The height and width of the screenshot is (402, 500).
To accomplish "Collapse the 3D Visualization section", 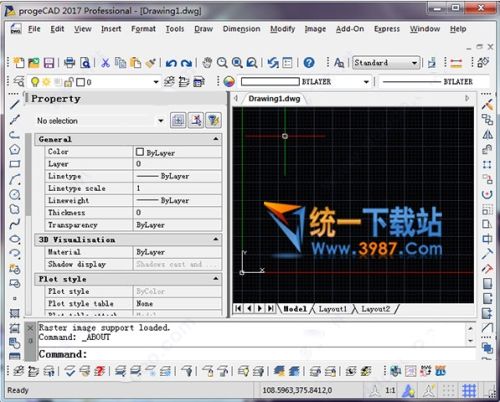I will [x=216, y=239].
